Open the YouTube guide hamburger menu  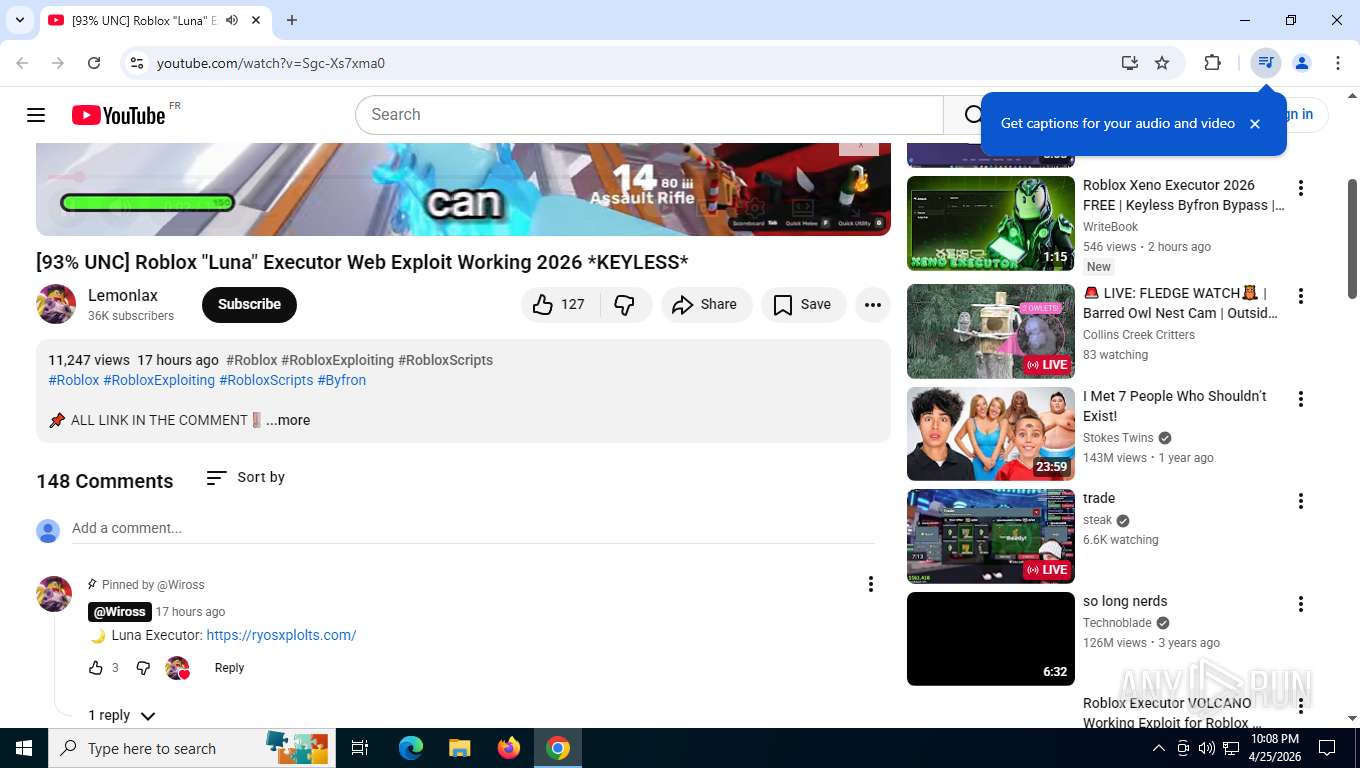(36, 115)
